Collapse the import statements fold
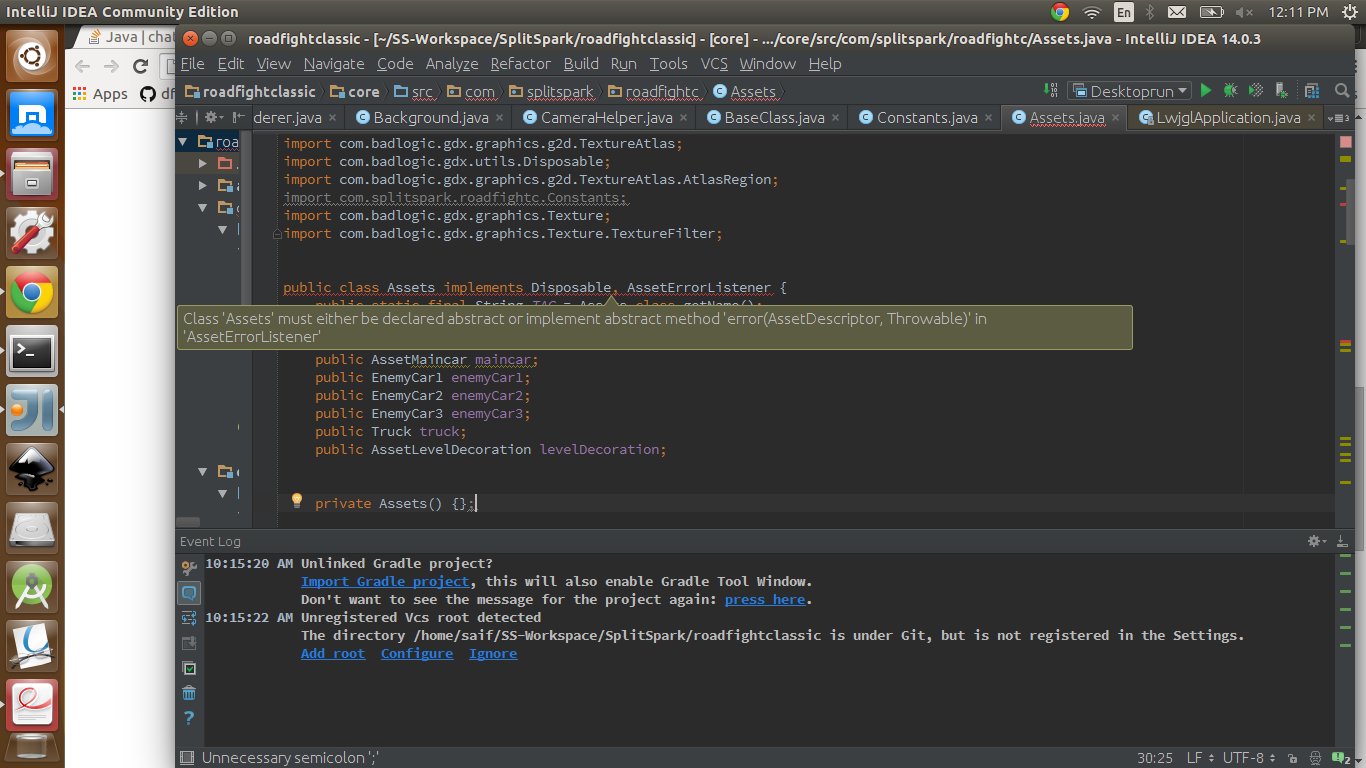Screen dimensions: 1366x768 coord(277,234)
